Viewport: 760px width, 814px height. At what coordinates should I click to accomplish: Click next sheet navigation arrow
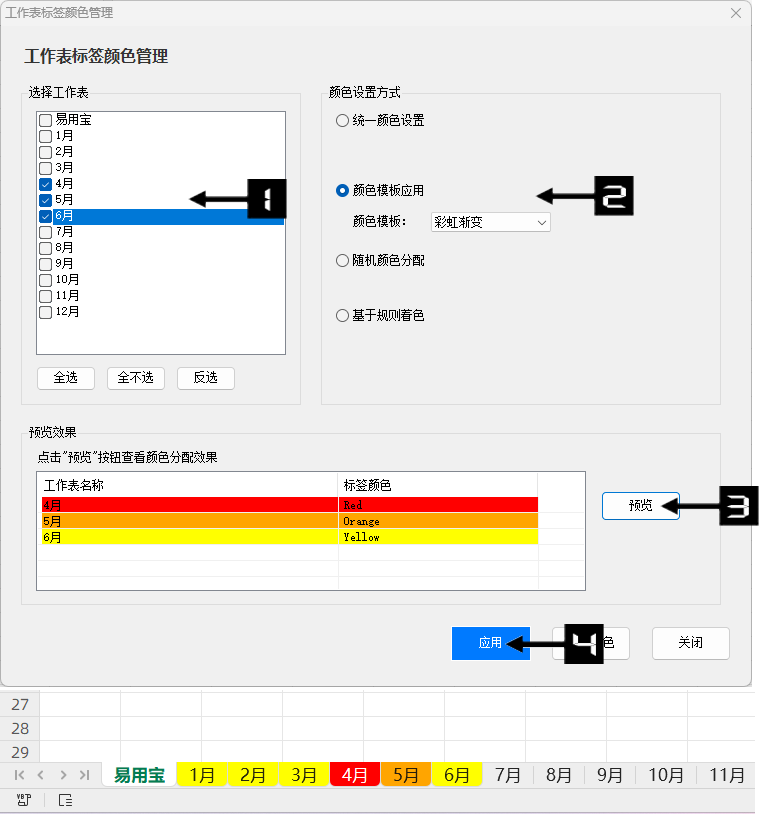tap(63, 775)
